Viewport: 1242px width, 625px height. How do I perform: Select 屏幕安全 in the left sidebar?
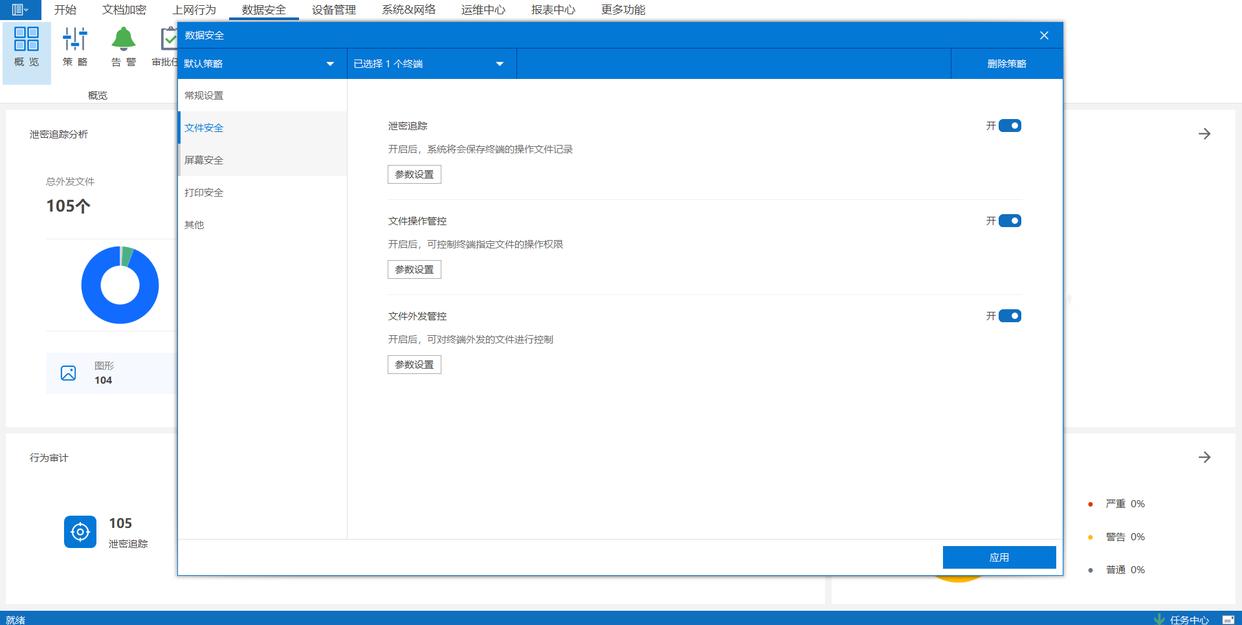click(x=204, y=160)
